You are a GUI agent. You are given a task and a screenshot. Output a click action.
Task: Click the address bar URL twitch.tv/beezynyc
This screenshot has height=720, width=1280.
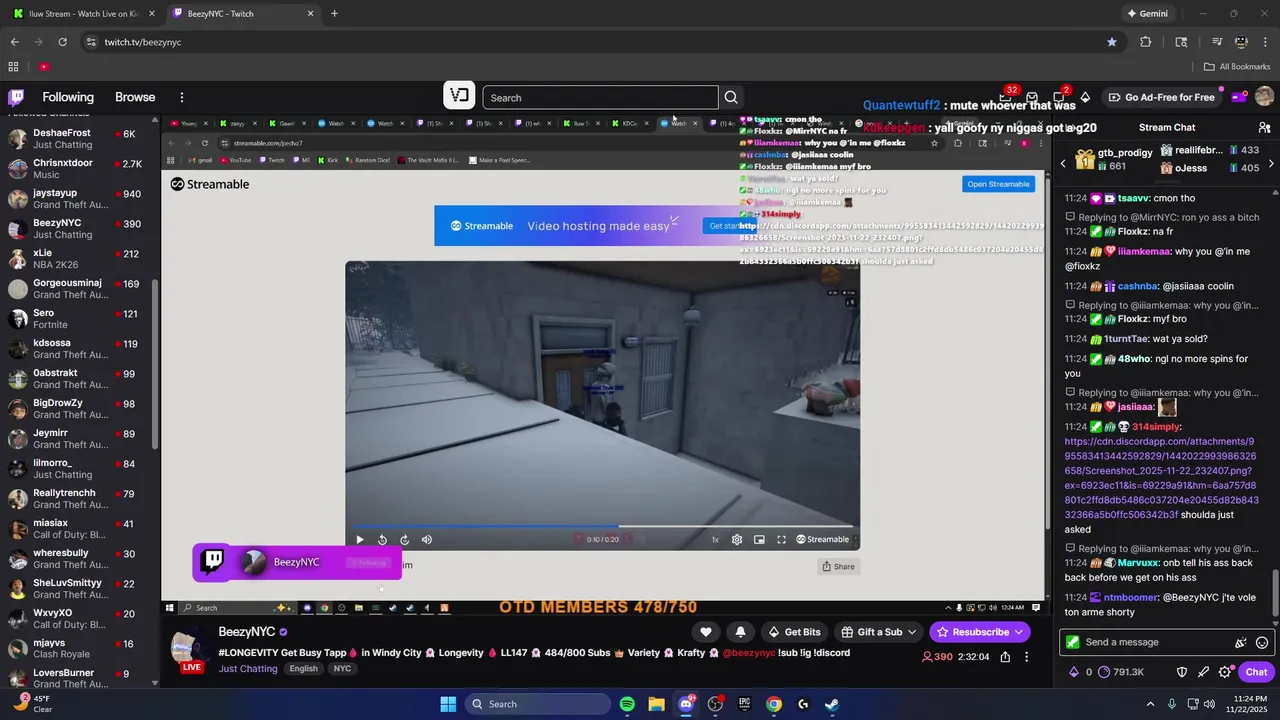143,42
